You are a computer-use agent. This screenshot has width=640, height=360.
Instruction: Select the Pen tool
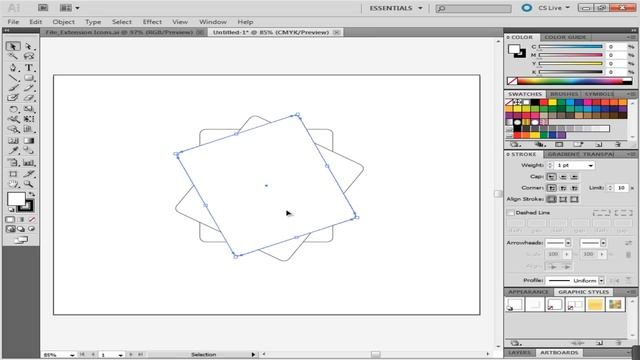(13, 67)
